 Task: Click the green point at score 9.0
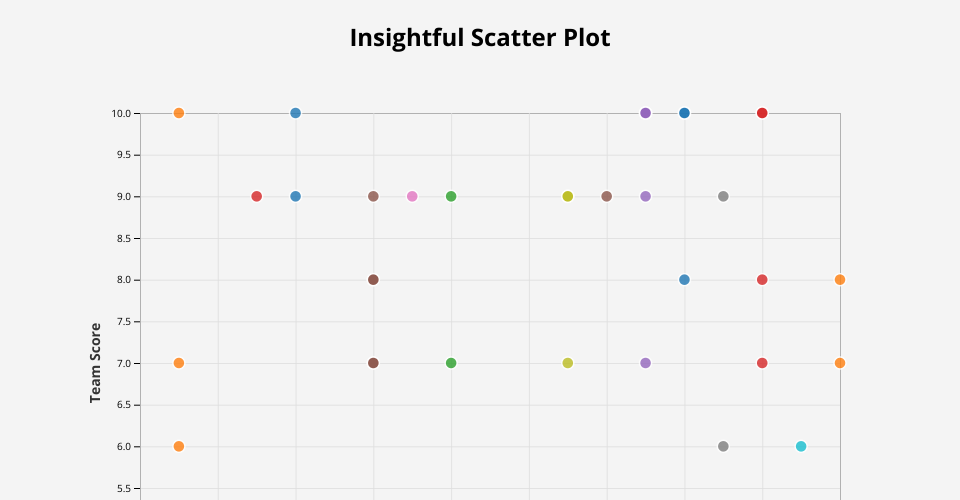tap(451, 196)
